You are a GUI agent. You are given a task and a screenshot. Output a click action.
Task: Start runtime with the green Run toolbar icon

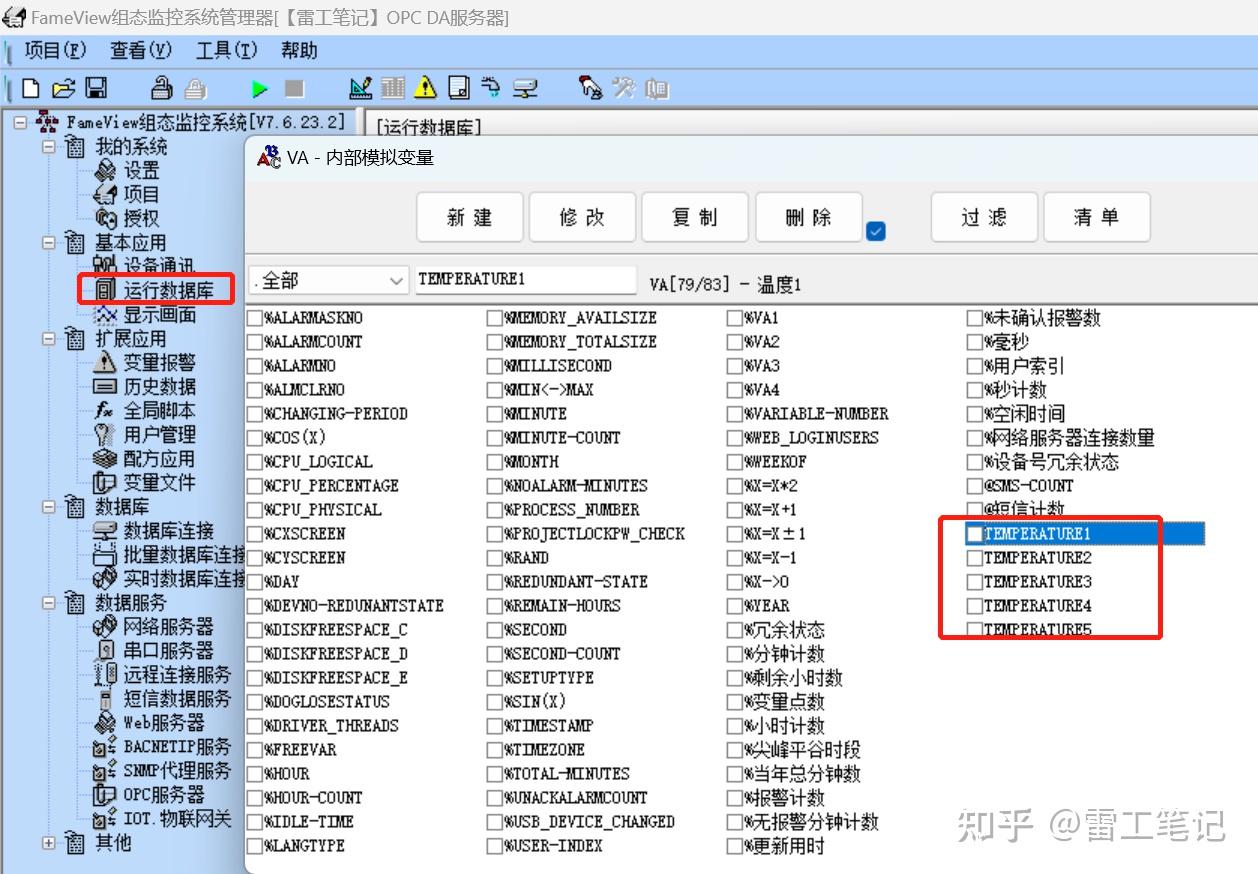pos(259,88)
